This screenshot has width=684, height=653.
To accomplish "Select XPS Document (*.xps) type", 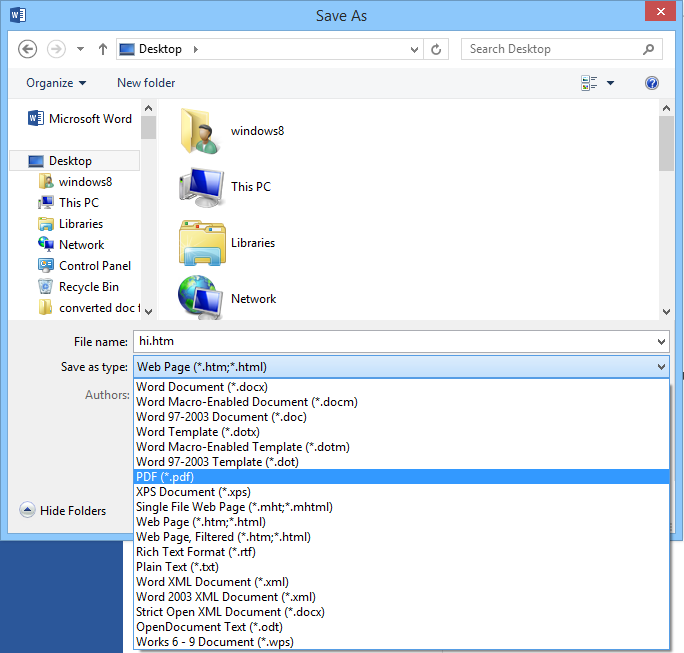I will coord(401,492).
